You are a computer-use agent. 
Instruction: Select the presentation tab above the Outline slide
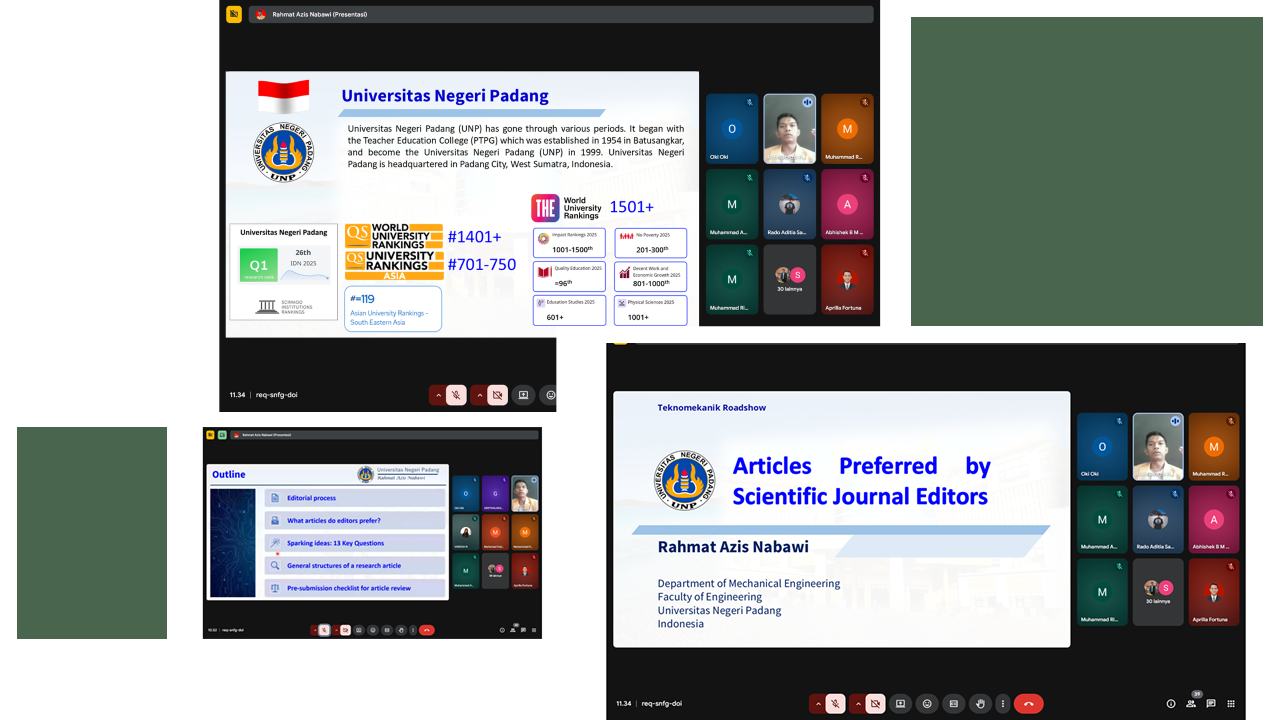click(x=265, y=435)
